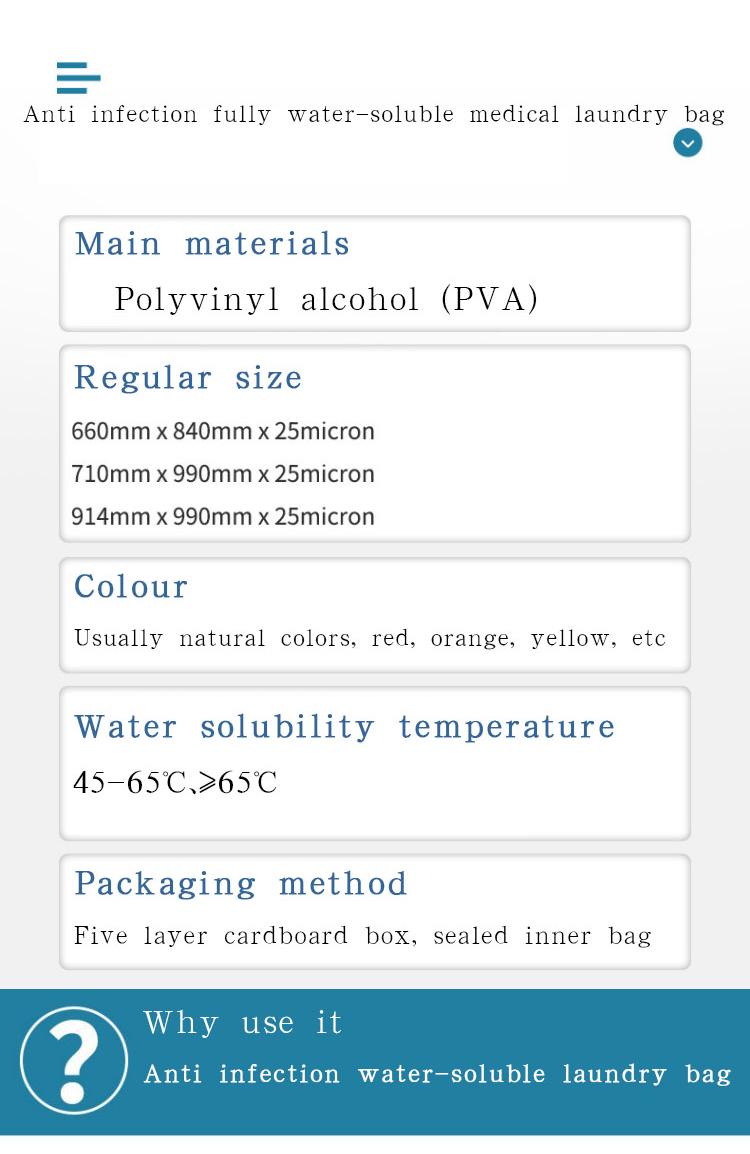Click the question mark icon

click(x=74, y=1060)
